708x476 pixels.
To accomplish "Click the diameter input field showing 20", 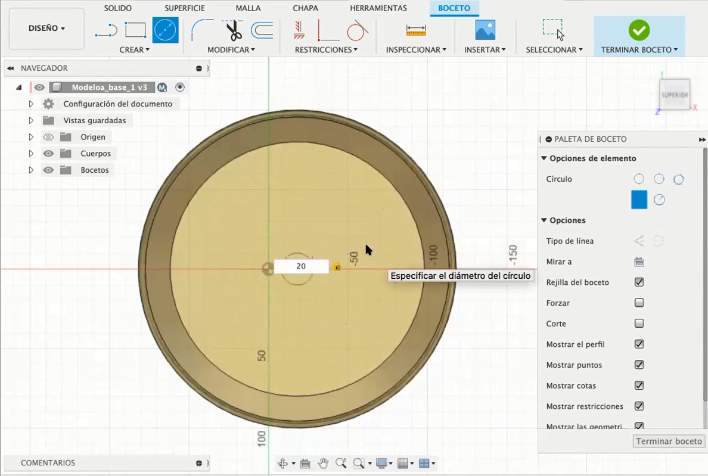I will tap(301, 266).
